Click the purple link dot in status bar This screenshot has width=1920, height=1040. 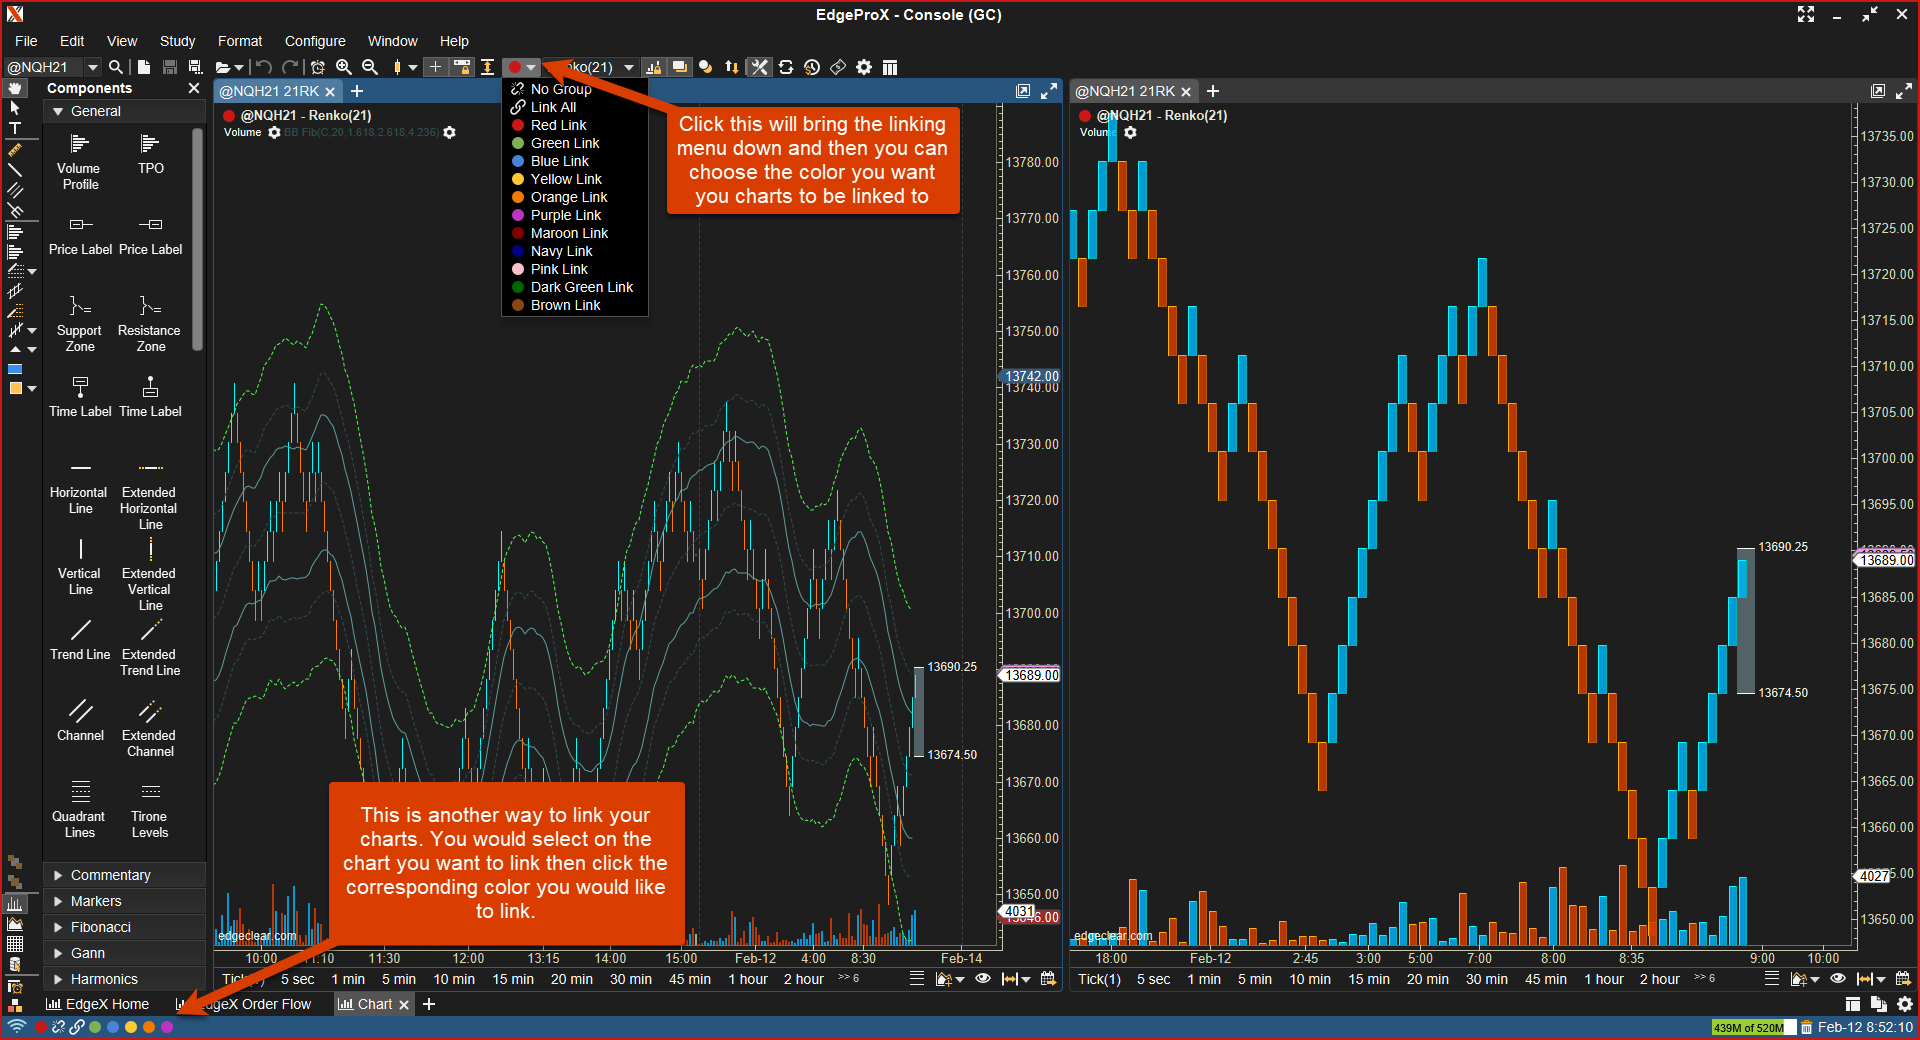167,1027
